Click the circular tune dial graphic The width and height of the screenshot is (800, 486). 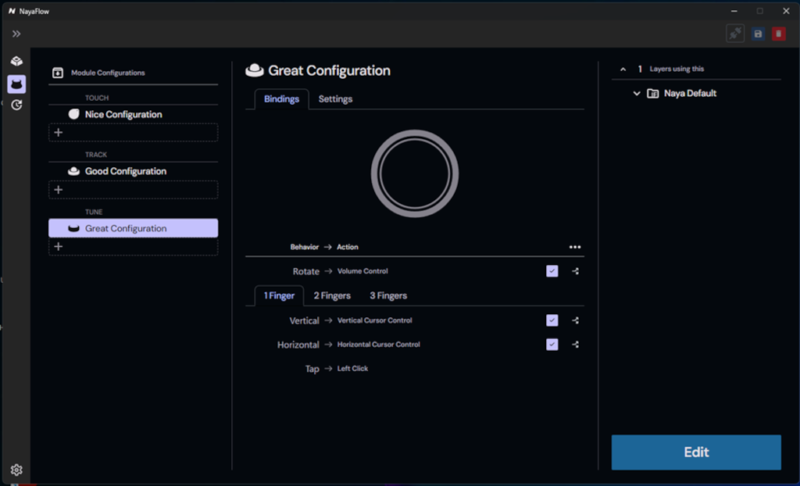click(x=415, y=173)
